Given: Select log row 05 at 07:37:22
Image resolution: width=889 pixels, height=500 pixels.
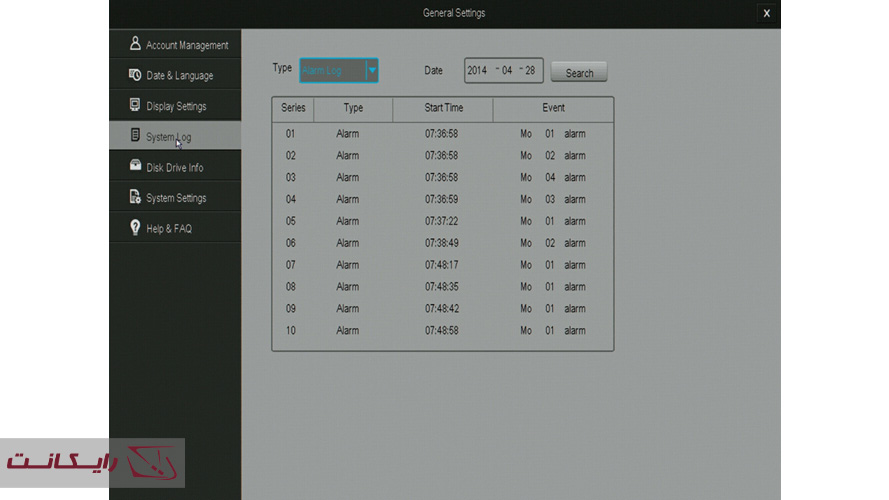Looking at the screenshot, I should coord(441,221).
